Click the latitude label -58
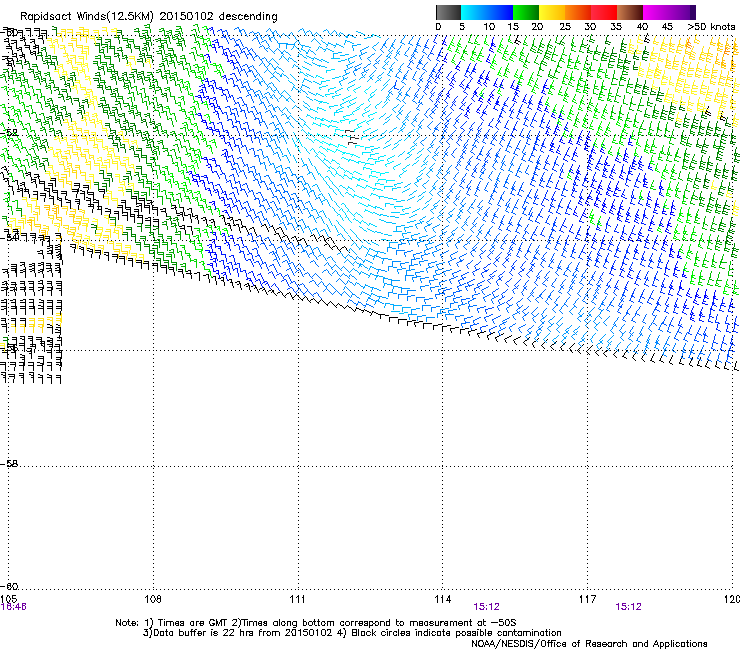 pyautogui.click(x=9, y=464)
